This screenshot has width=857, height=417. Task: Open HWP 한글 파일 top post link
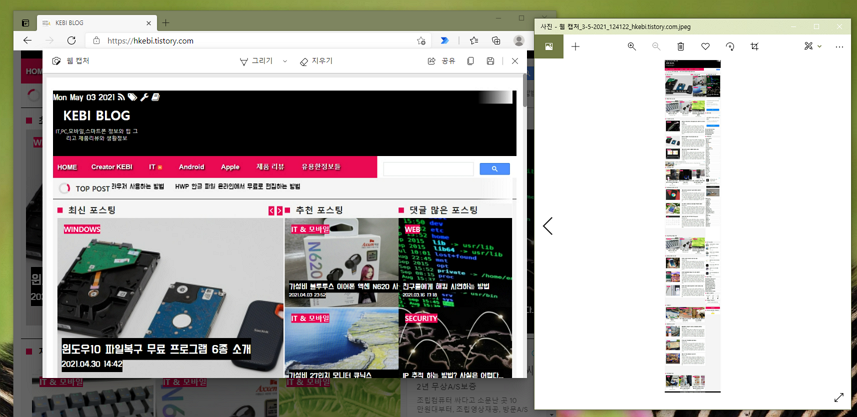click(x=238, y=186)
